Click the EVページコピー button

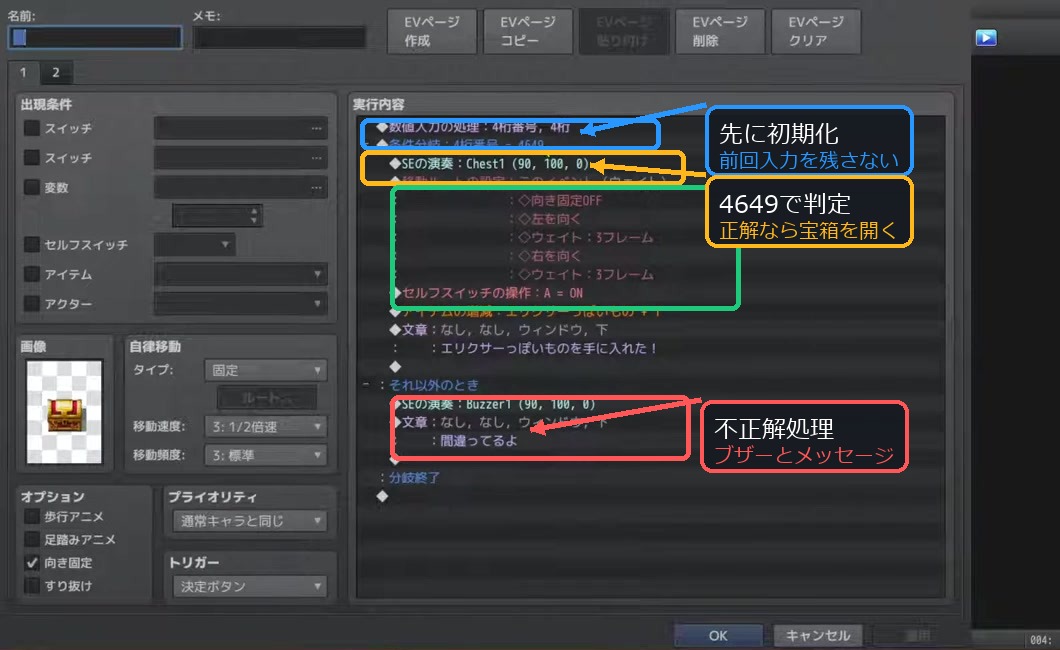528,32
